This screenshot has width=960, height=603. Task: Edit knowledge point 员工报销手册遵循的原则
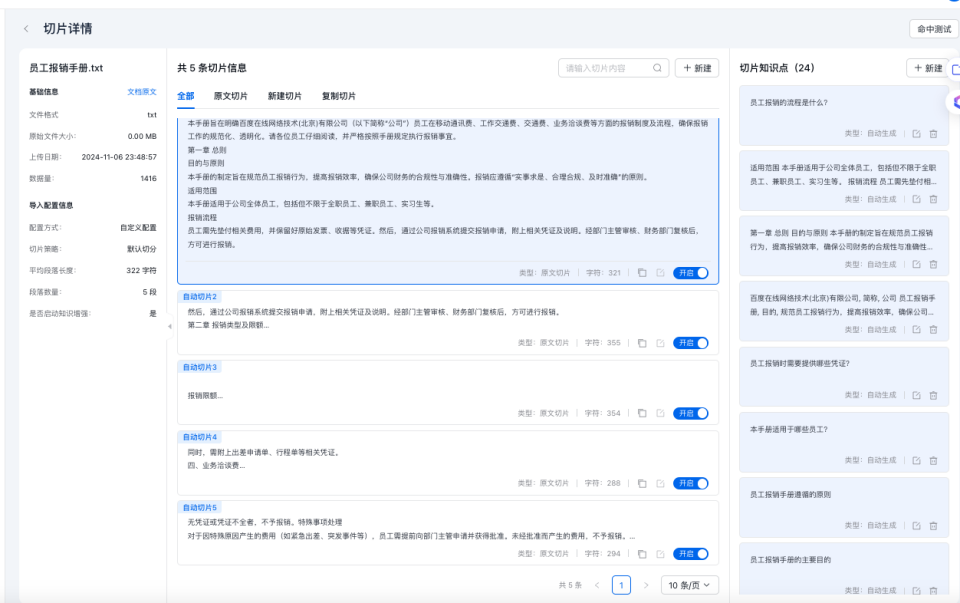coord(916,525)
